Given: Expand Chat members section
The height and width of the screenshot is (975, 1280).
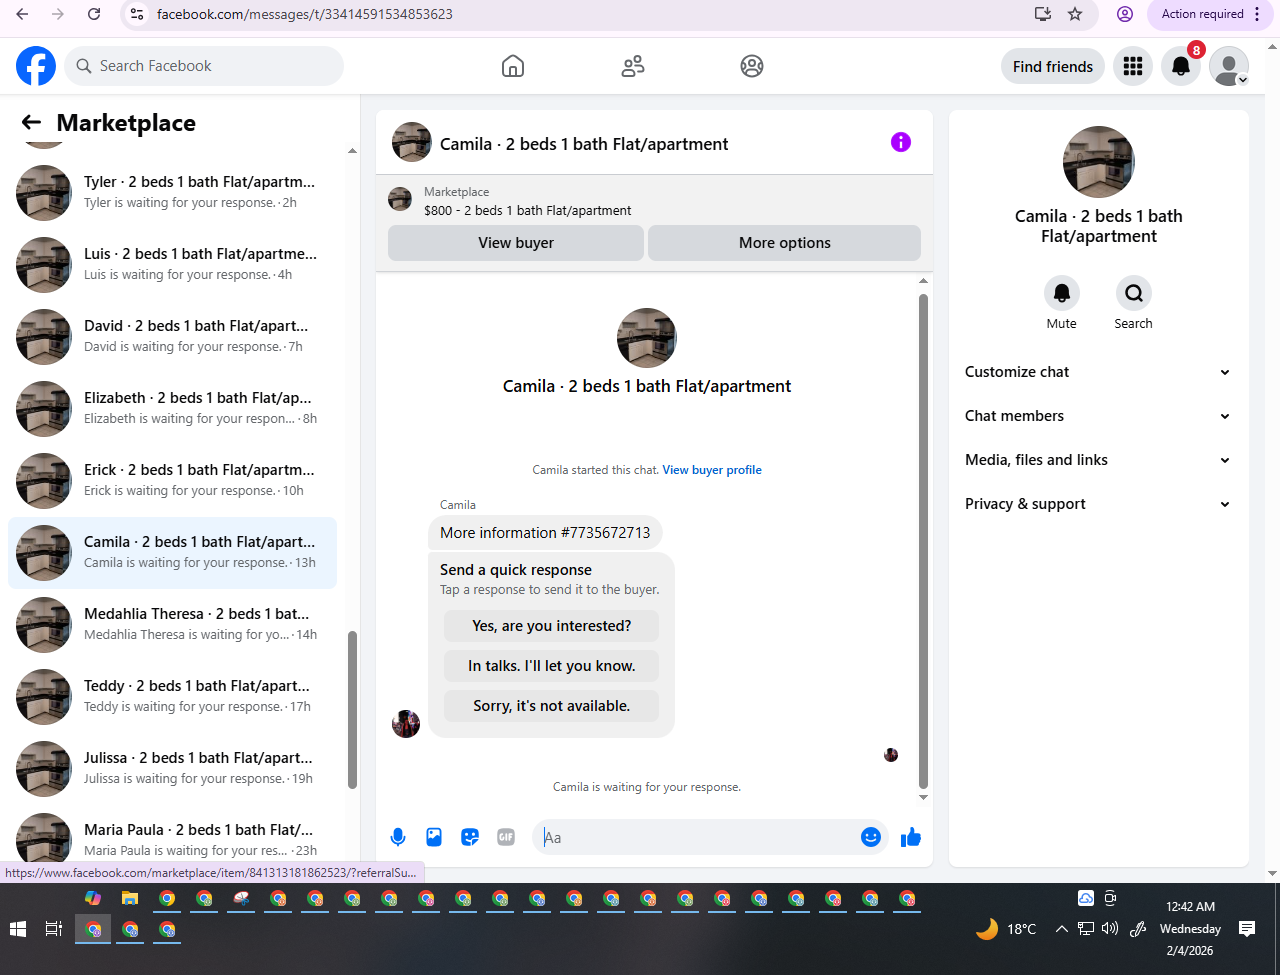Looking at the screenshot, I should point(1098,416).
